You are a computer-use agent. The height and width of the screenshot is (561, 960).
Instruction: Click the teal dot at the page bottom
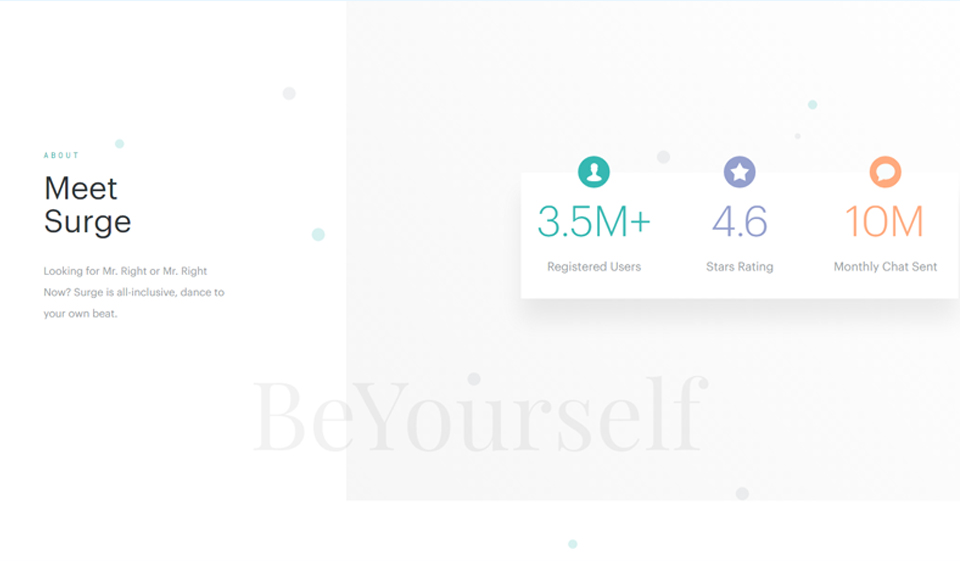[573, 544]
